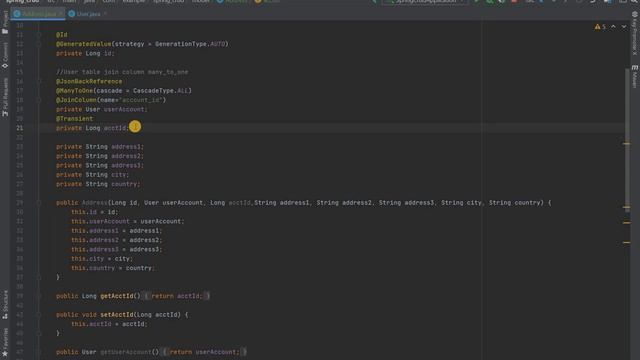Open the Structure tool window
Image resolution: width=640 pixels, height=360 pixels.
pos(5,304)
